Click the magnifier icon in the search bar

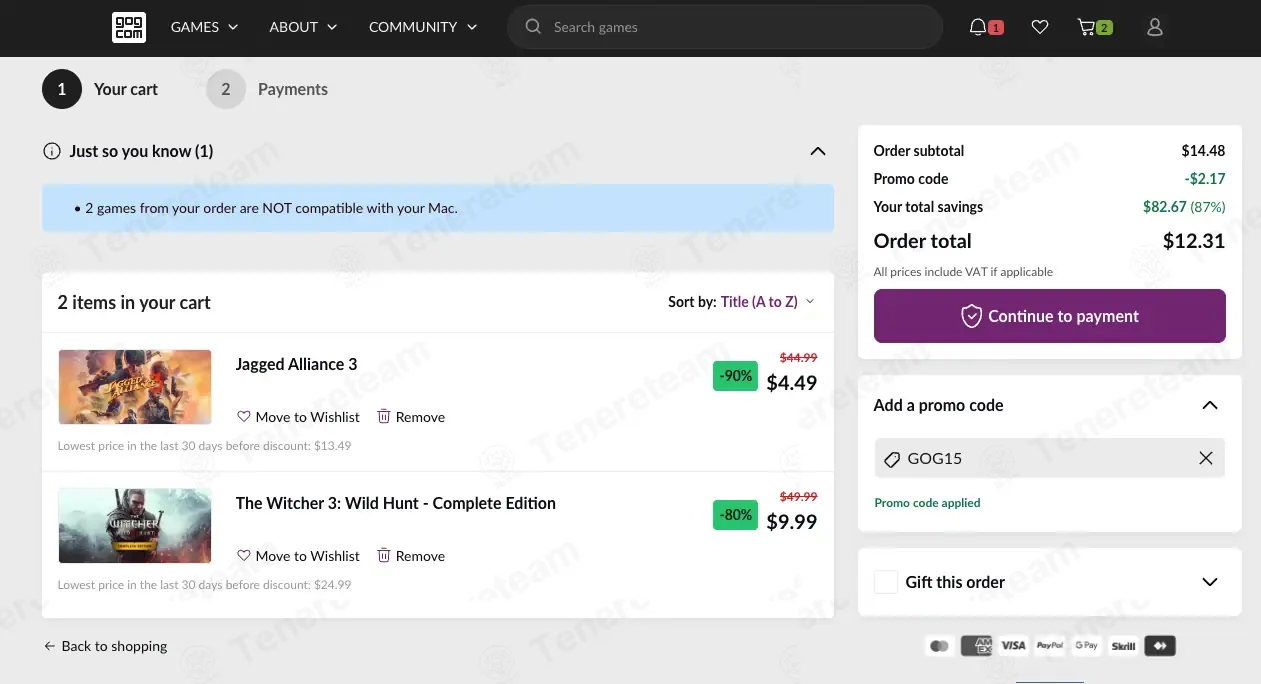533,27
